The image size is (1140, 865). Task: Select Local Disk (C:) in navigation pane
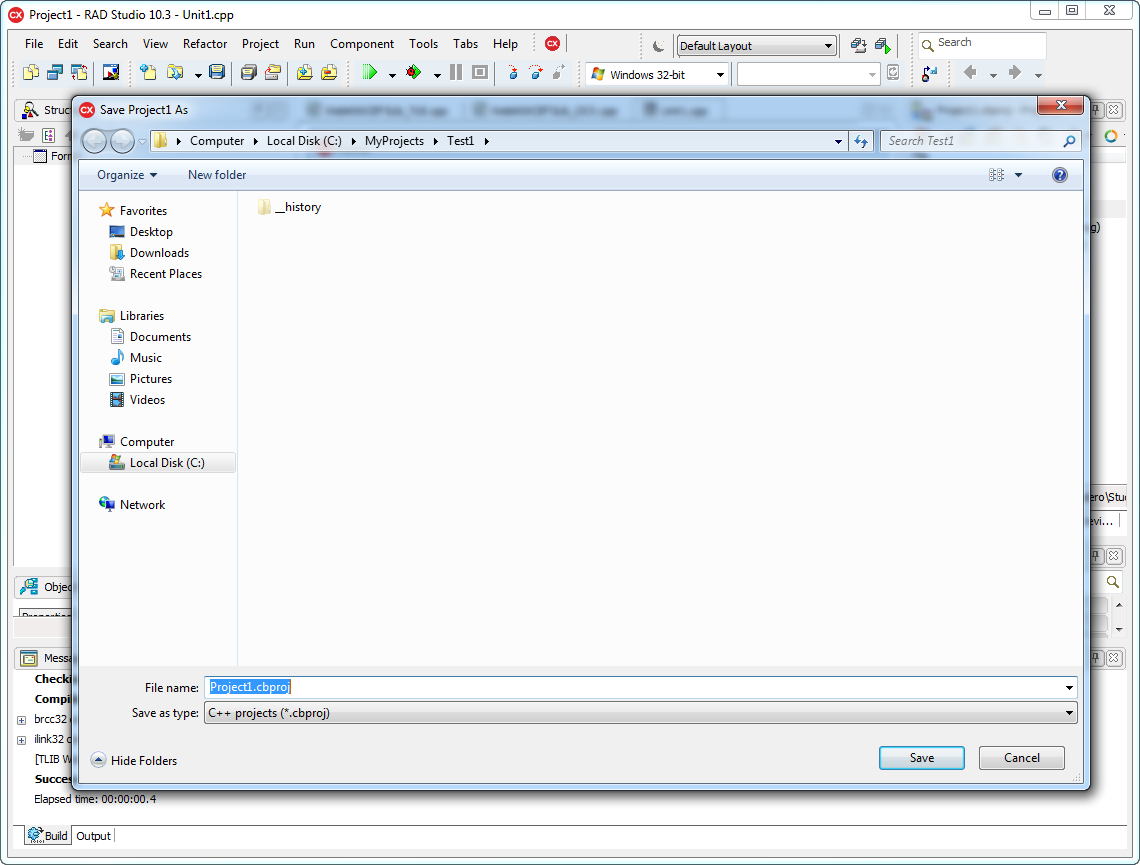(158, 463)
